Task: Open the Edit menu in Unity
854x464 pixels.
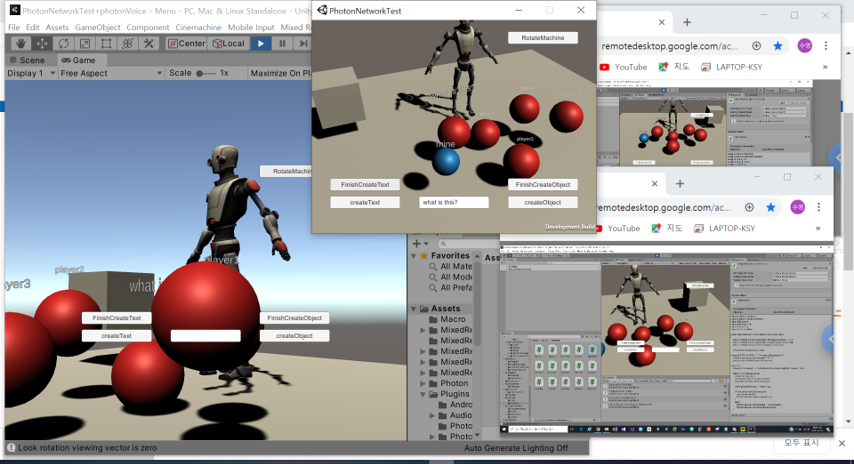Action: [x=33, y=27]
